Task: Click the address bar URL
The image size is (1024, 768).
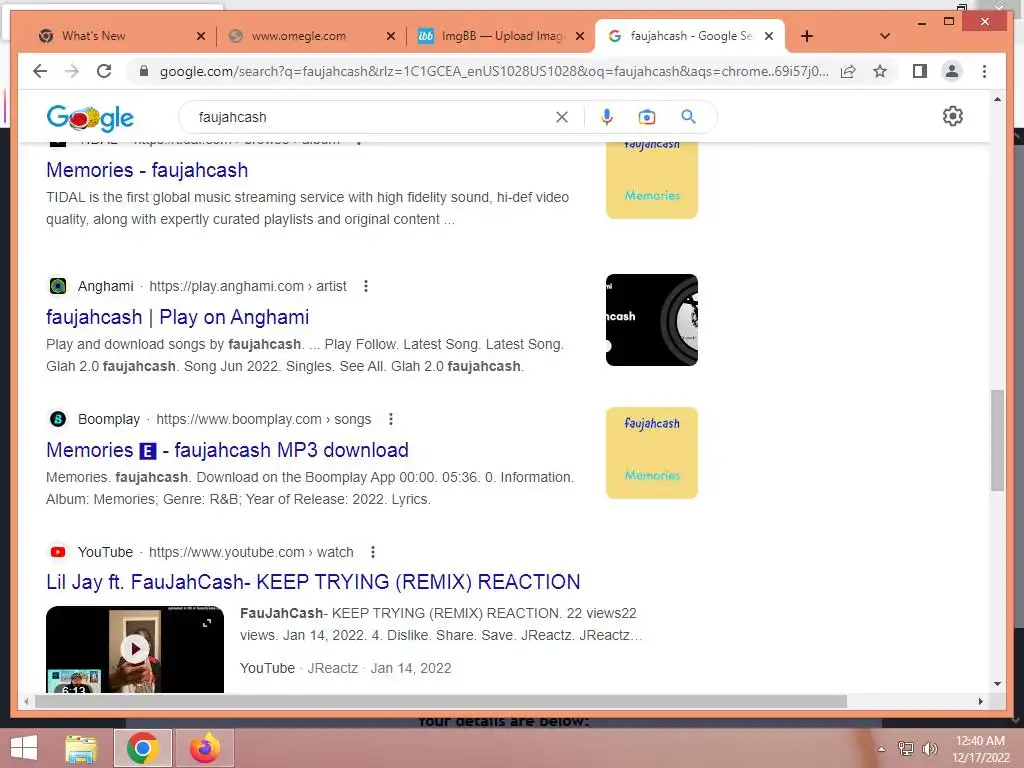Action: pos(494,71)
